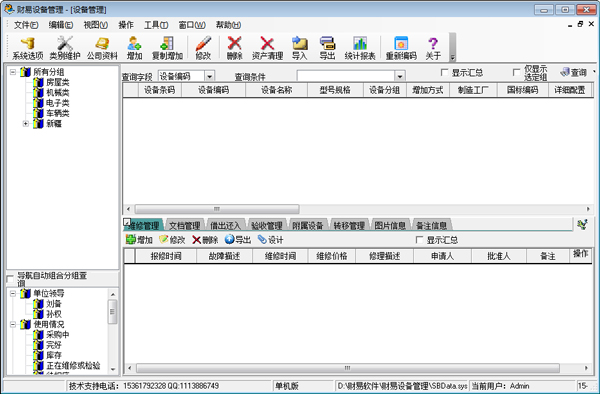
Task: Click main toolbar 导出 printer icon
Action: point(327,48)
